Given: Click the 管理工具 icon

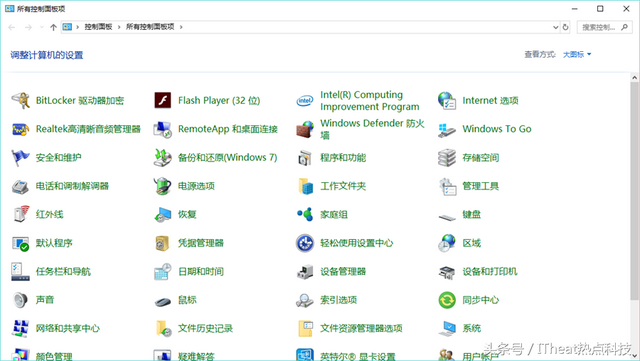Looking at the screenshot, I should click(447, 186).
